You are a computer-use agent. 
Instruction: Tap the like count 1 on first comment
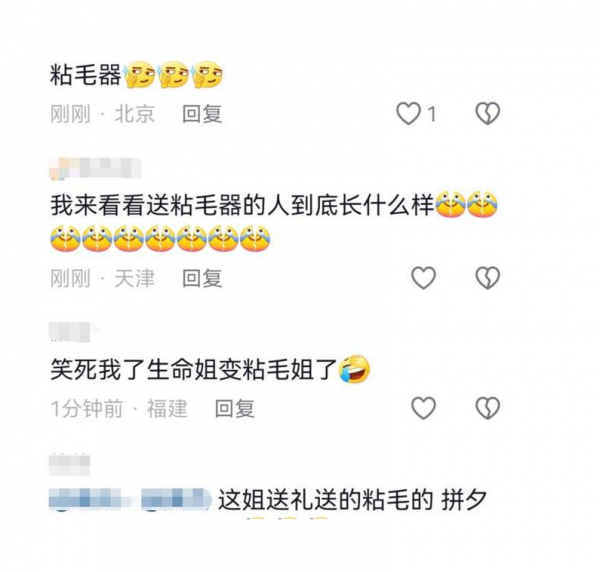click(x=432, y=114)
